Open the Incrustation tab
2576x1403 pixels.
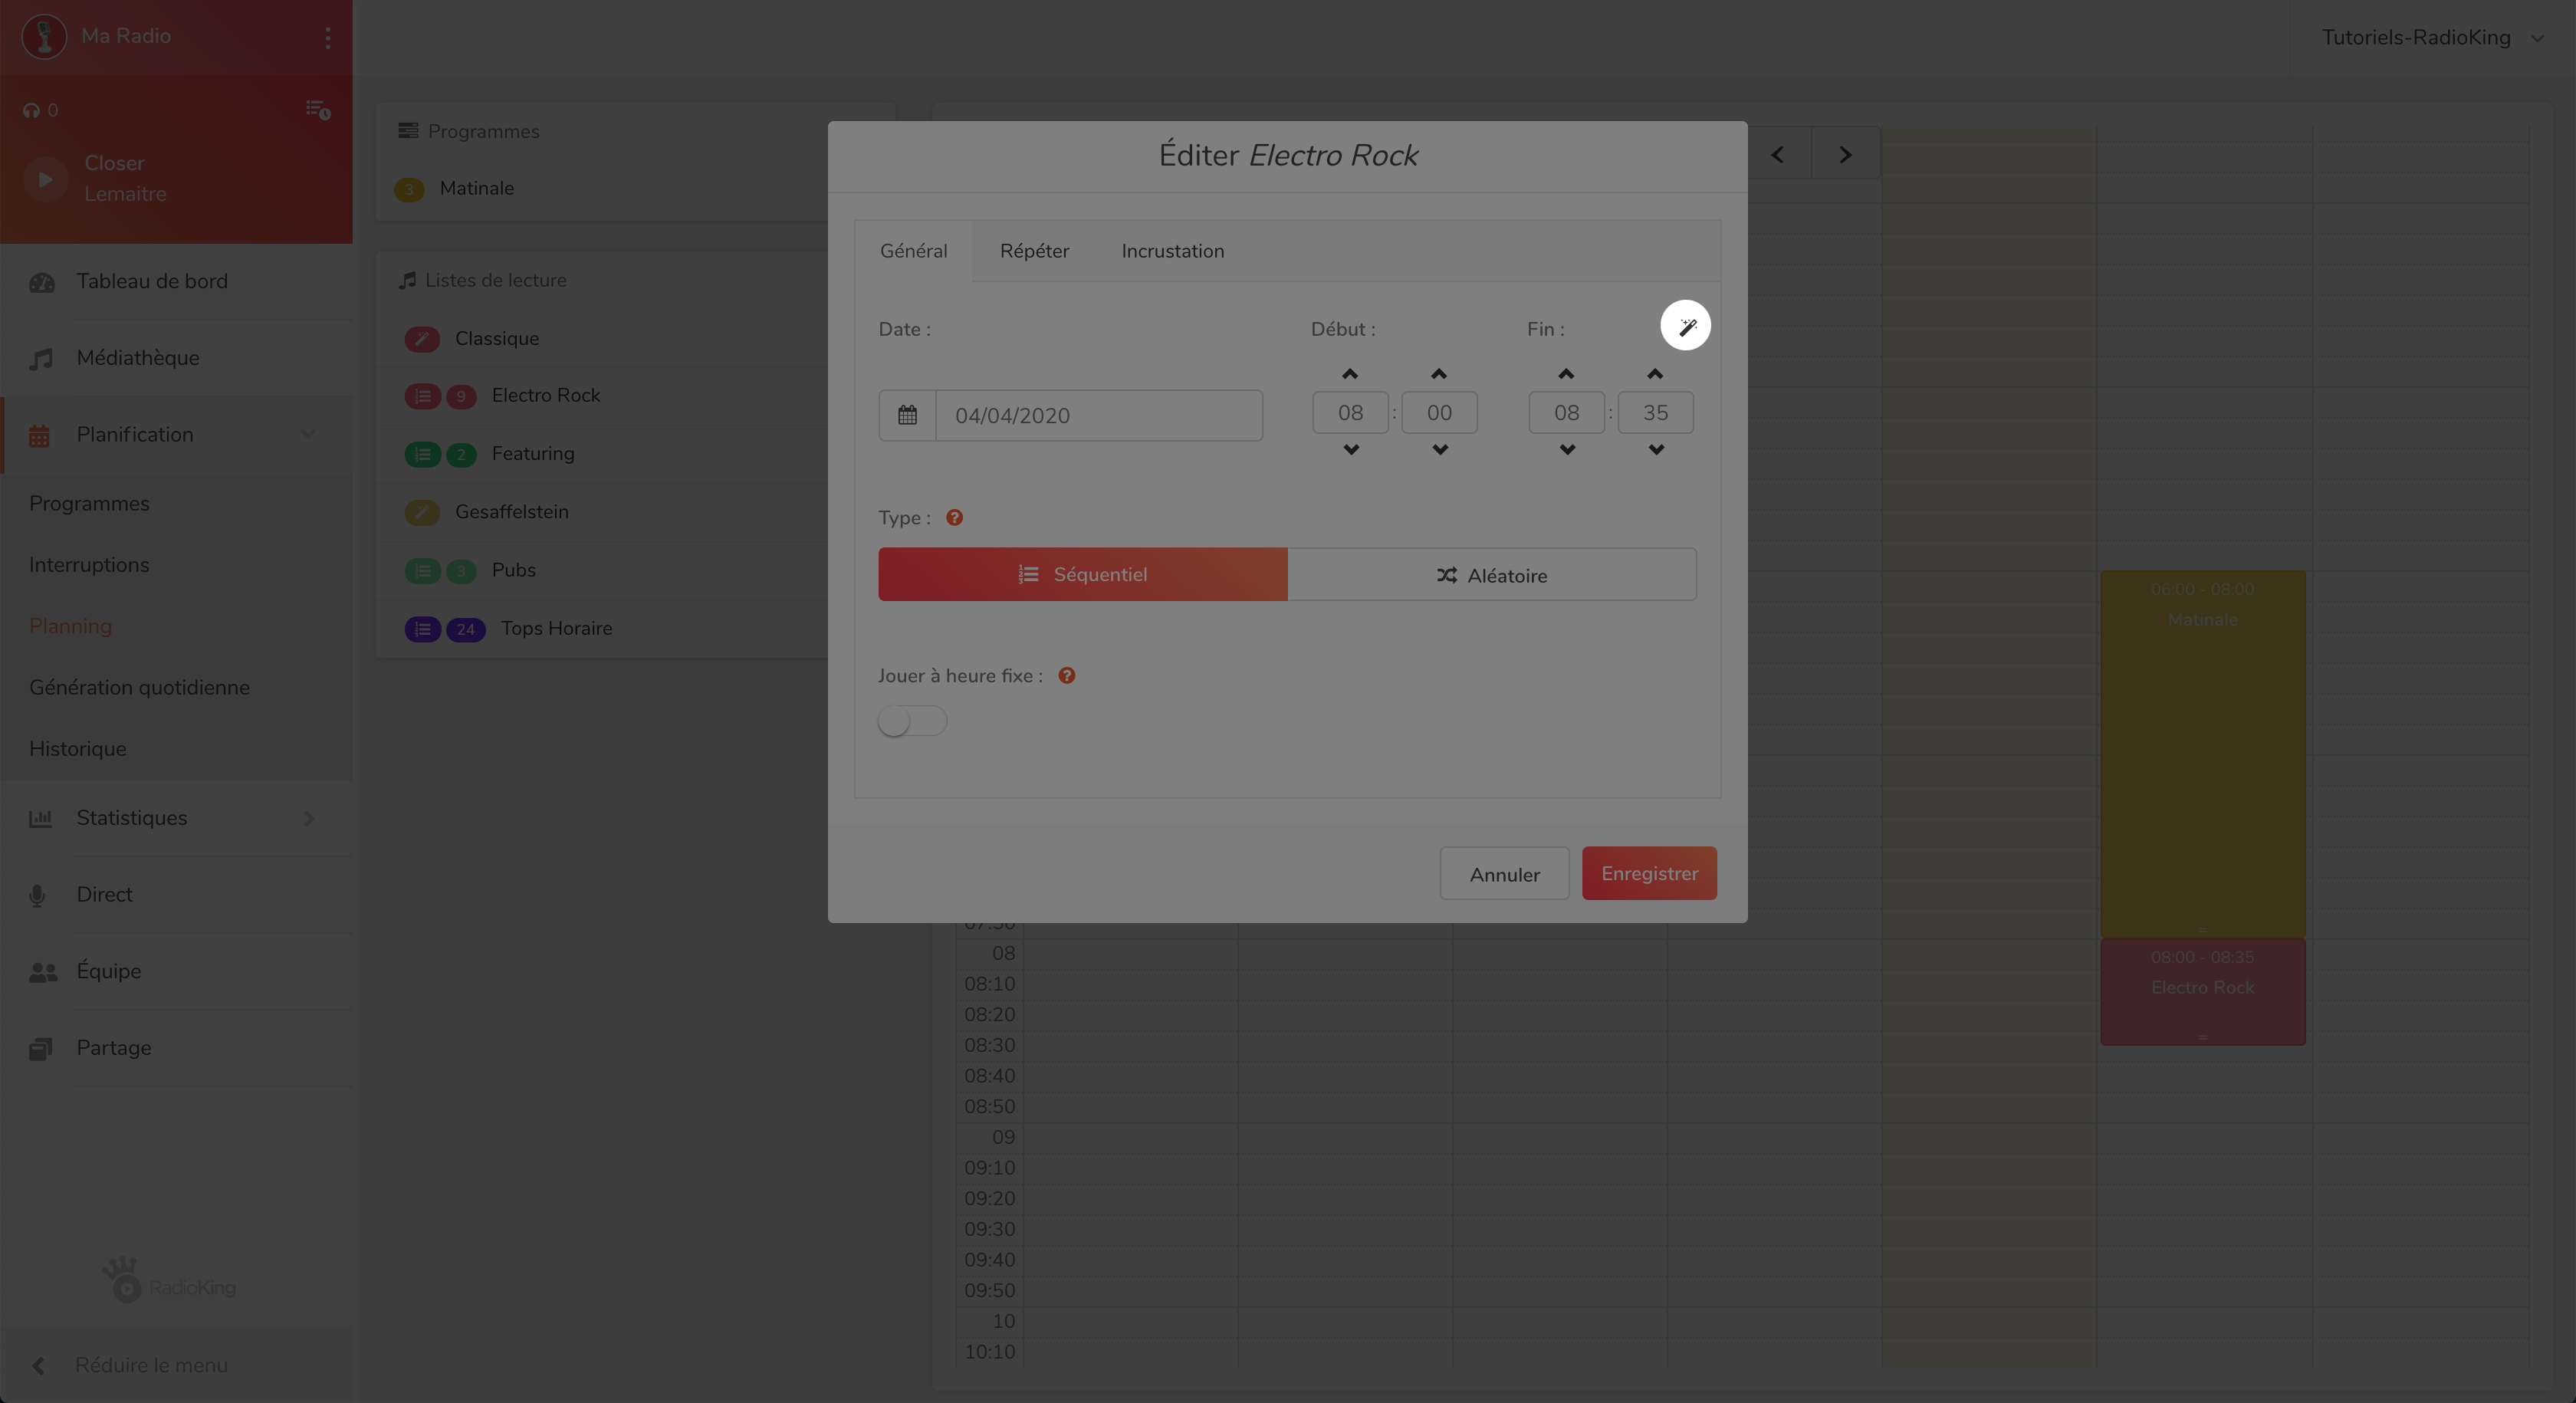point(1172,251)
